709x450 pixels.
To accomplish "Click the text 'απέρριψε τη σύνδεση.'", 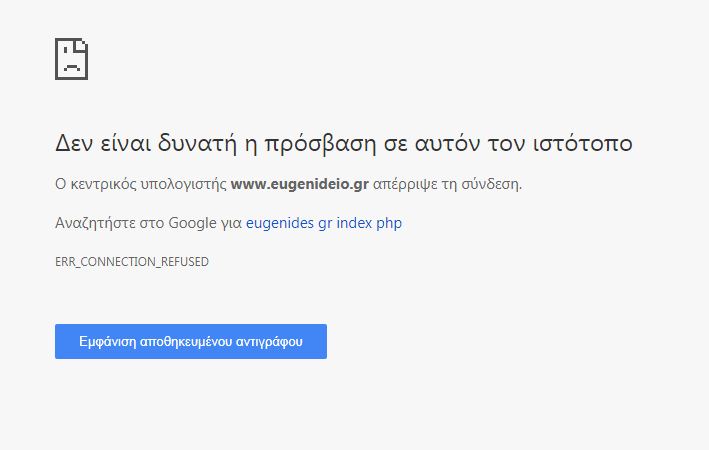I will [x=448, y=184].
